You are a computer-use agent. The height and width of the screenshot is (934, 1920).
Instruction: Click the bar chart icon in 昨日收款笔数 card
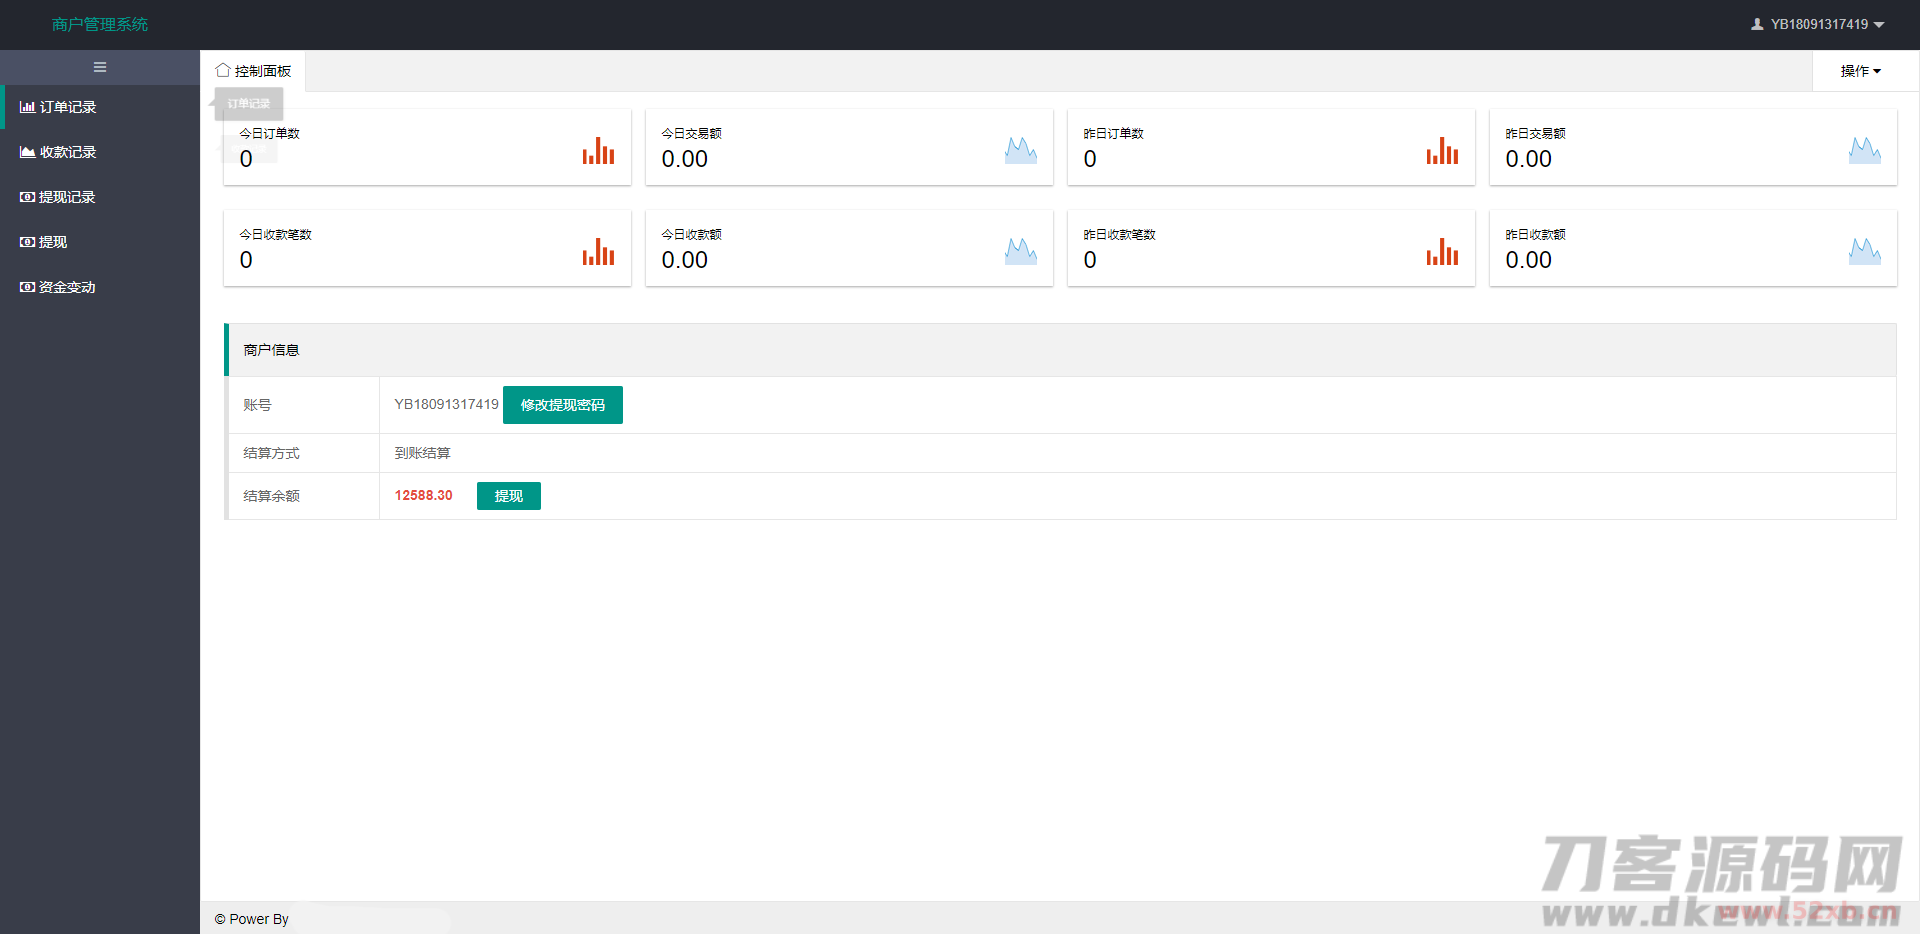[x=1442, y=252]
